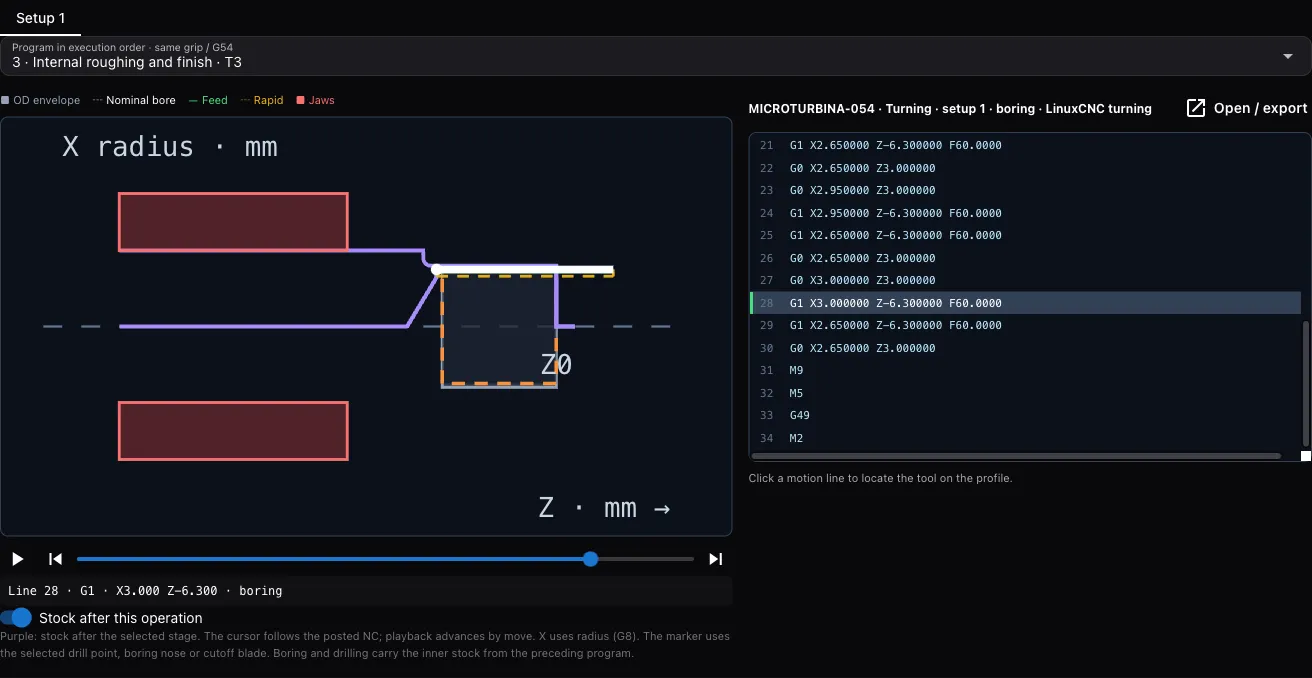The width and height of the screenshot is (1312, 678).
Task: Skip to the last move icon
Action: pyautogui.click(x=715, y=559)
